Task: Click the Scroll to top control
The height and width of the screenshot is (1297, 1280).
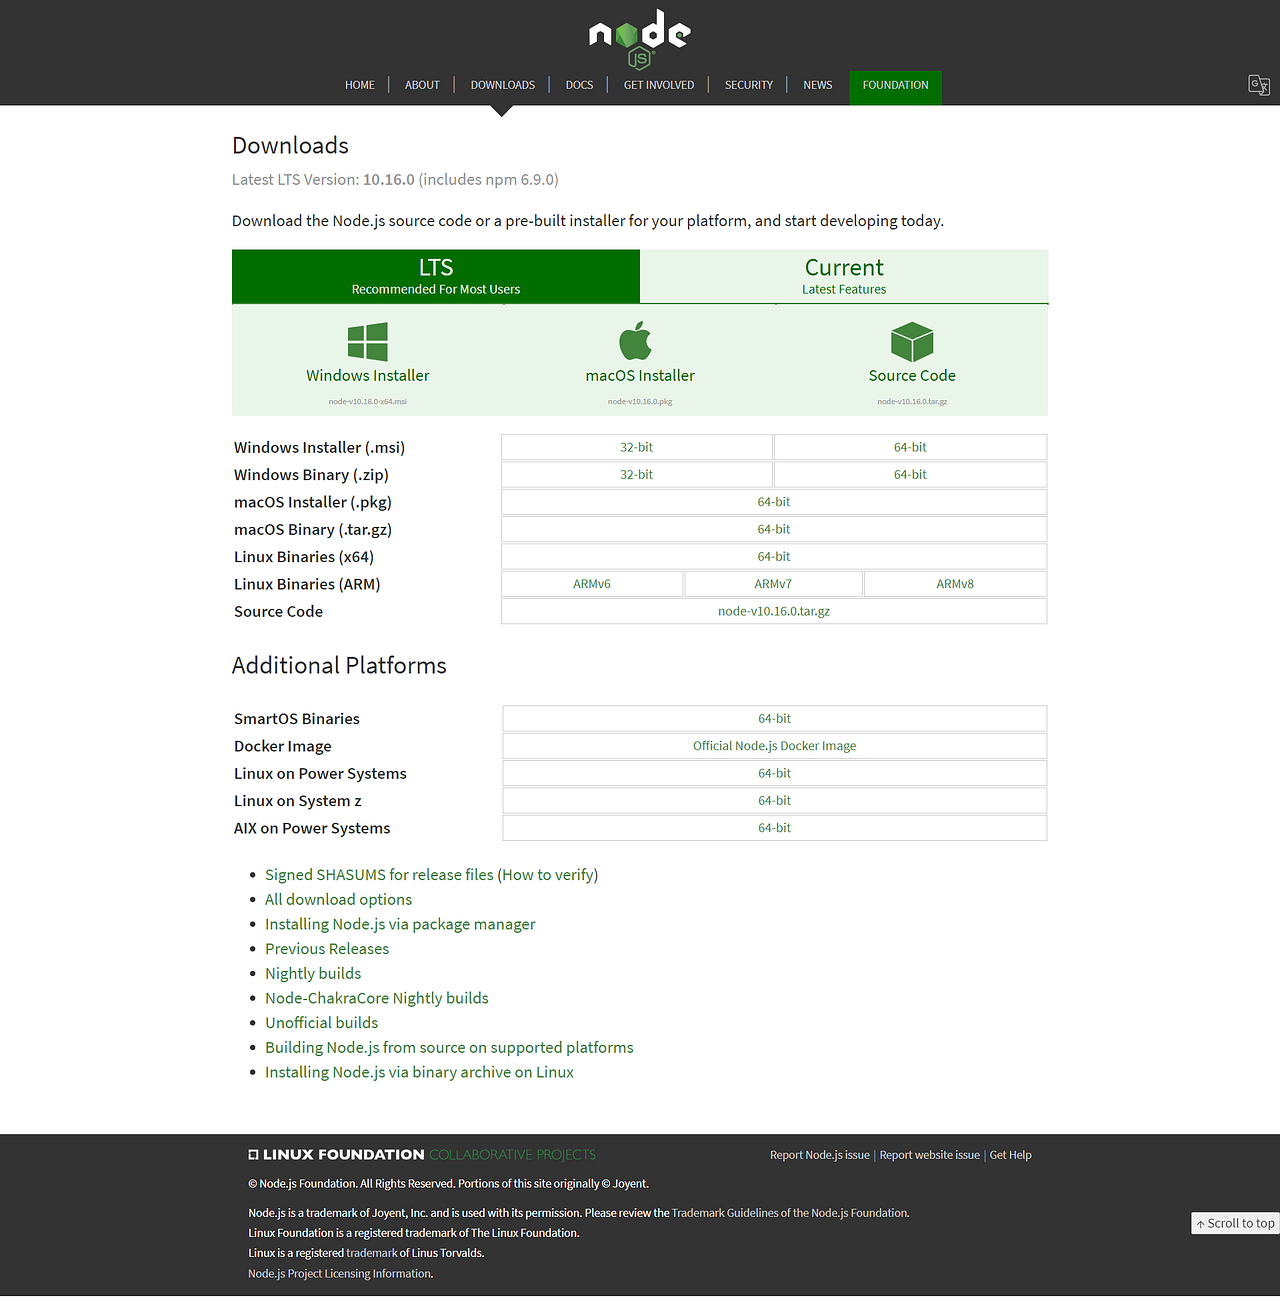Action: [x=1235, y=1223]
